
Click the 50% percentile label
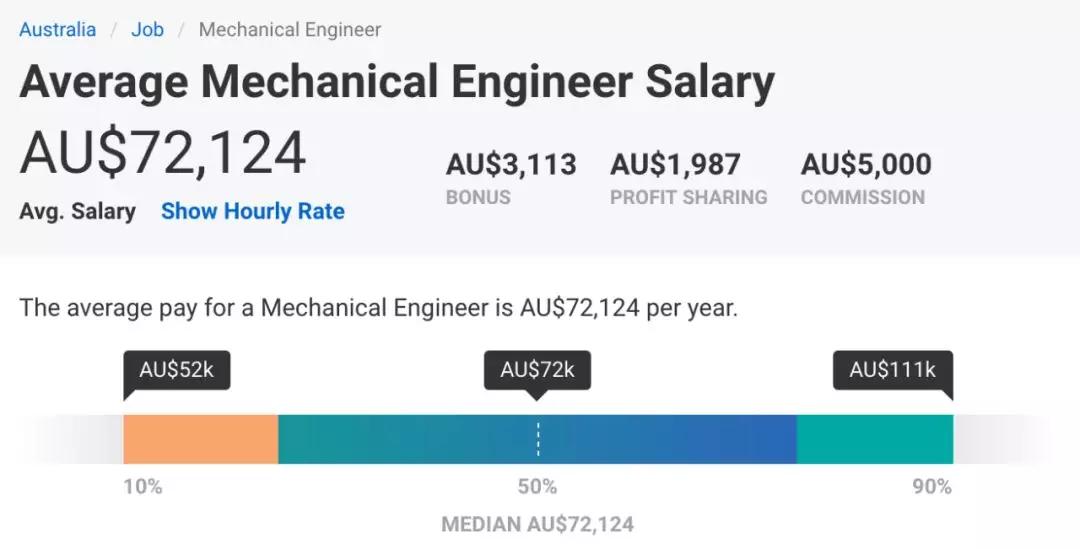537,487
